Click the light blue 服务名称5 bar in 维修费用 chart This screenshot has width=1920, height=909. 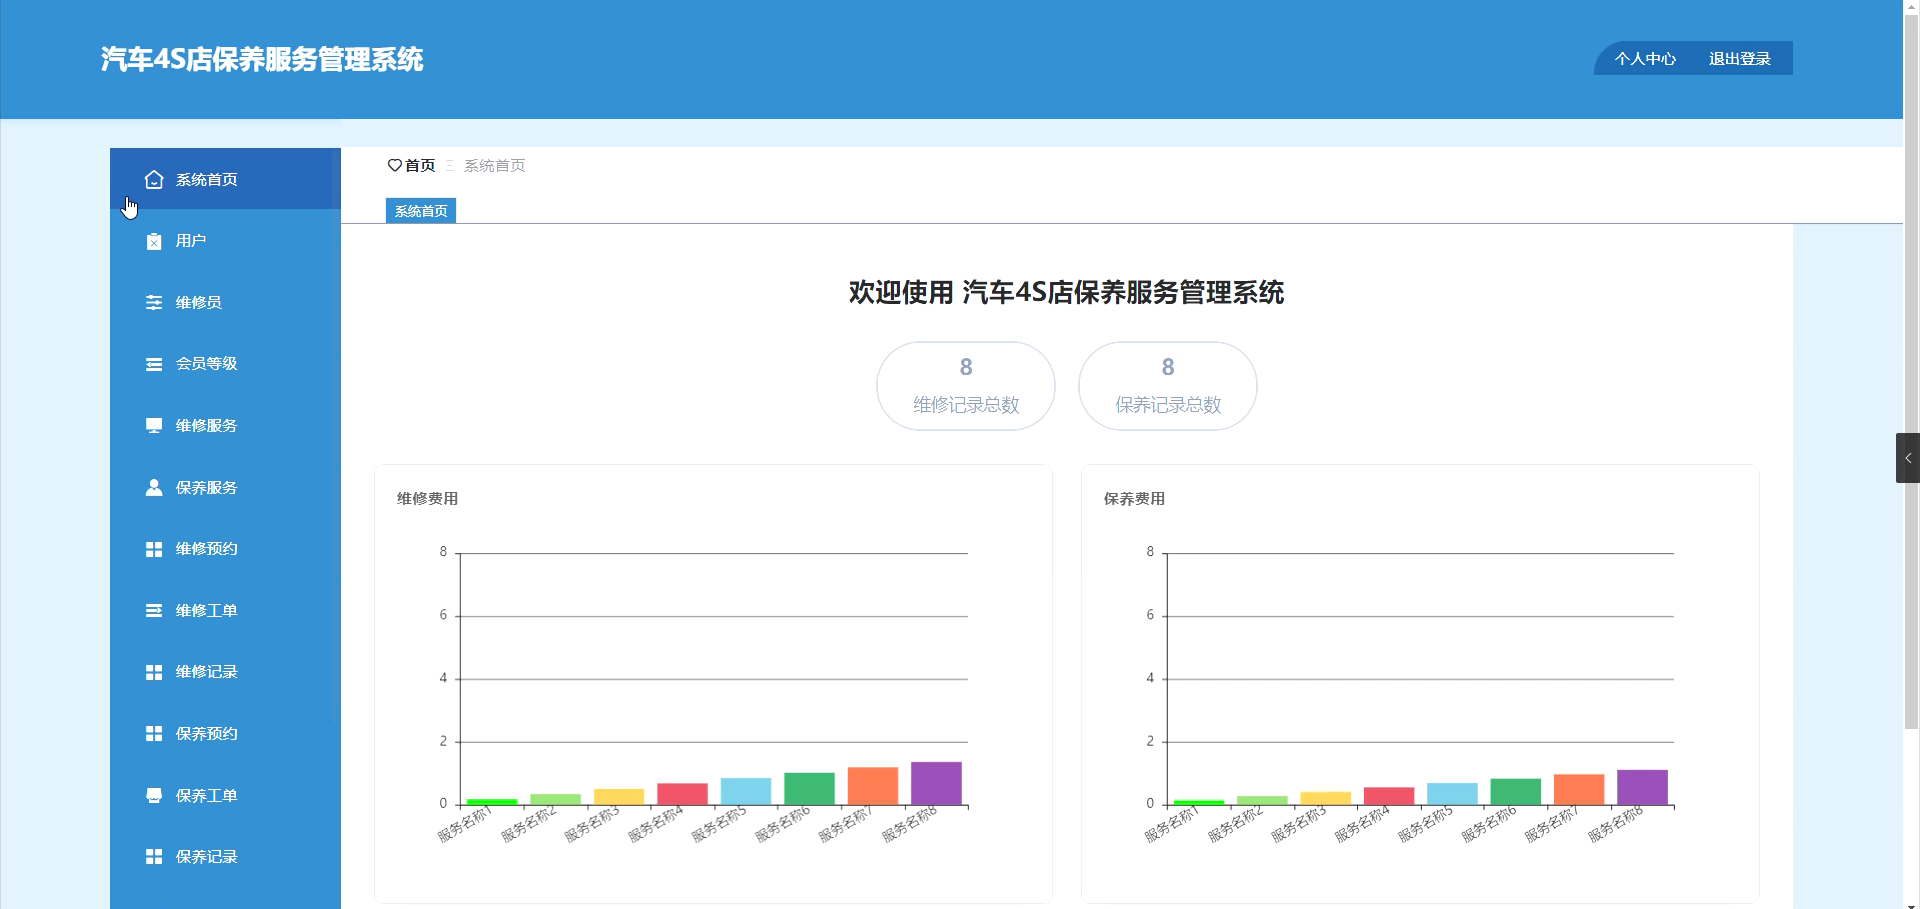[x=746, y=791]
